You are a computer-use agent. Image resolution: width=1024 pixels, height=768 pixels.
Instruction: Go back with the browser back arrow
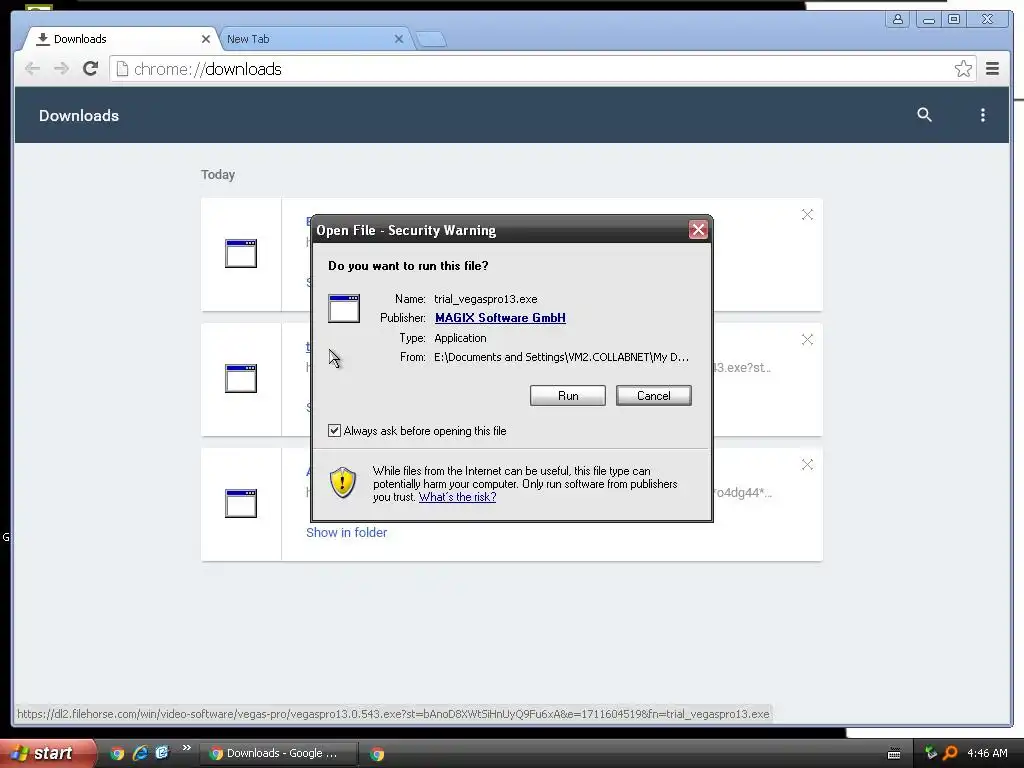[32, 69]
